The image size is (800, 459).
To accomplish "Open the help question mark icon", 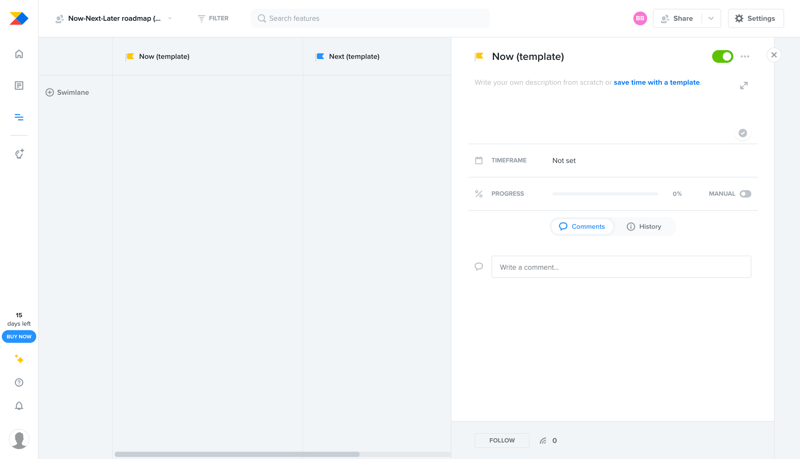I will pos(19,382).
